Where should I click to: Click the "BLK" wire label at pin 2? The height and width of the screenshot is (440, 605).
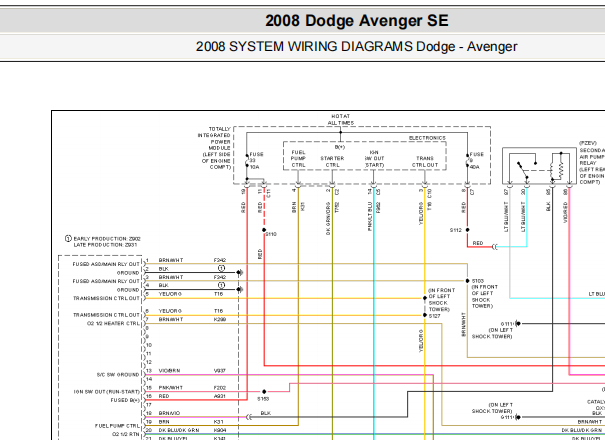tap(164, 269)
